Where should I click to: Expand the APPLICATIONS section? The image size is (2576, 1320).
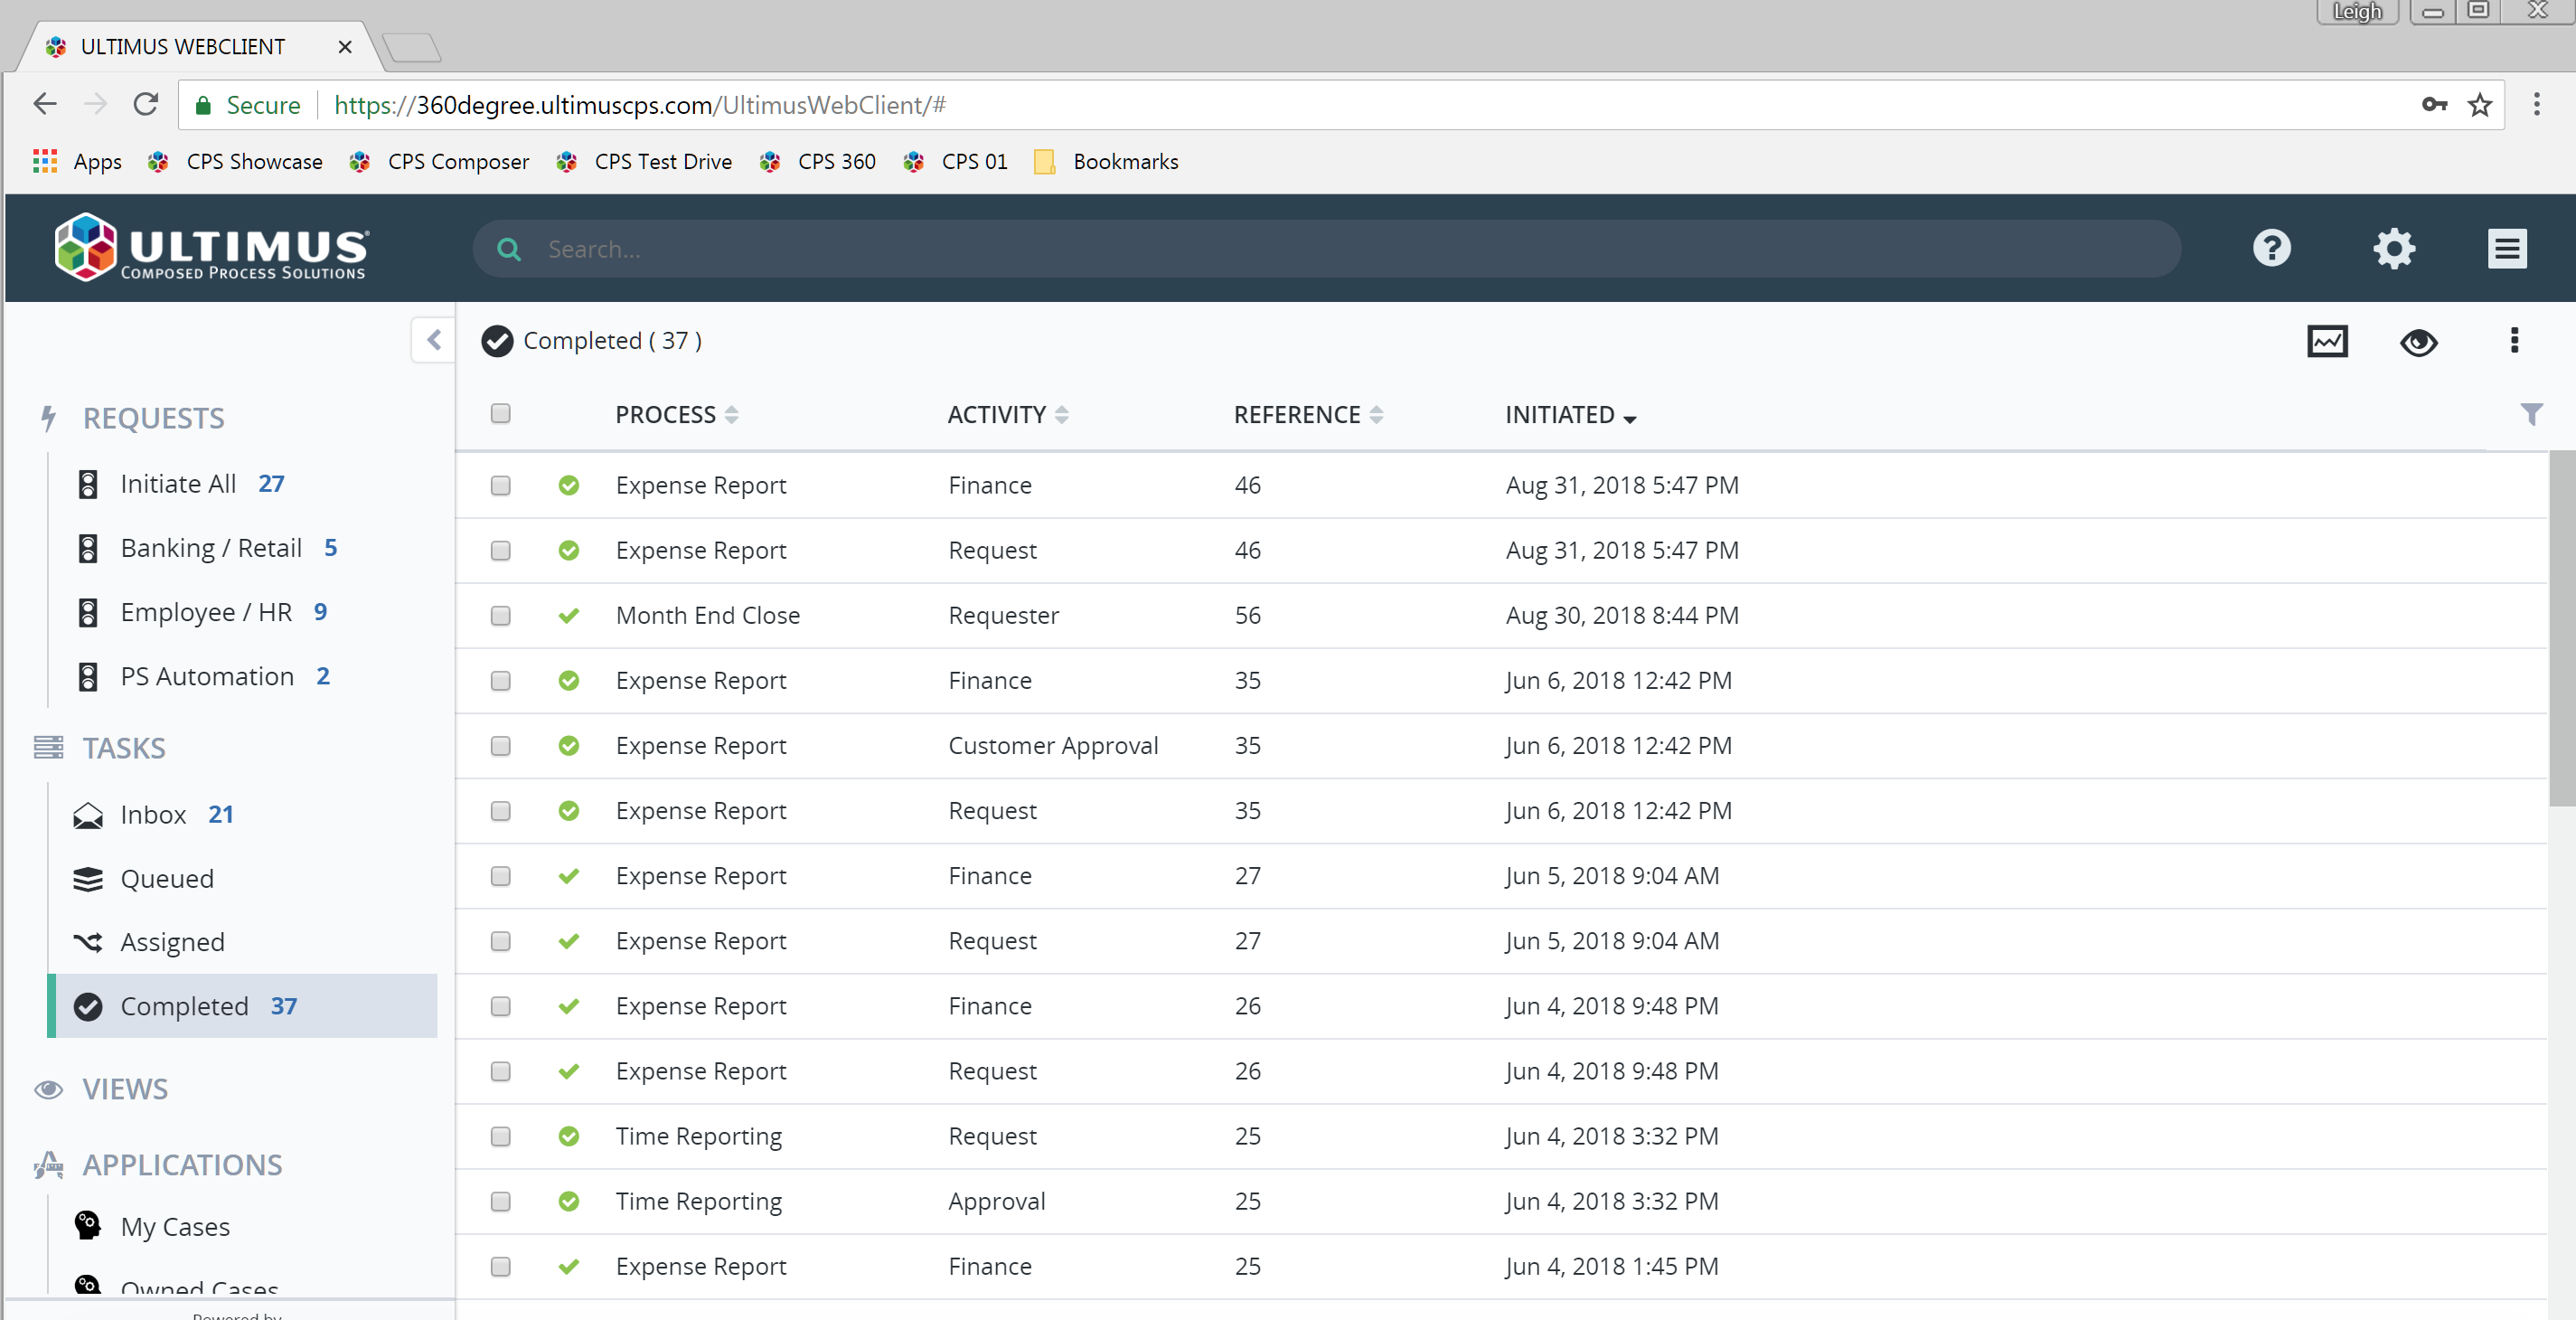[x=182, y=1165]
